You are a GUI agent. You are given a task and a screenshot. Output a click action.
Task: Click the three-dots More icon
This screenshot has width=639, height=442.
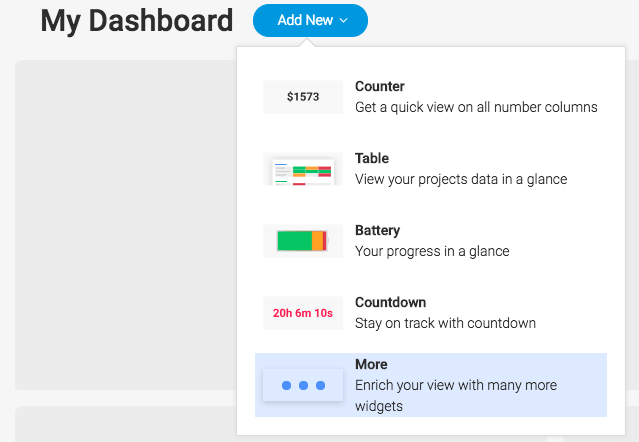[x=303, y=385]
